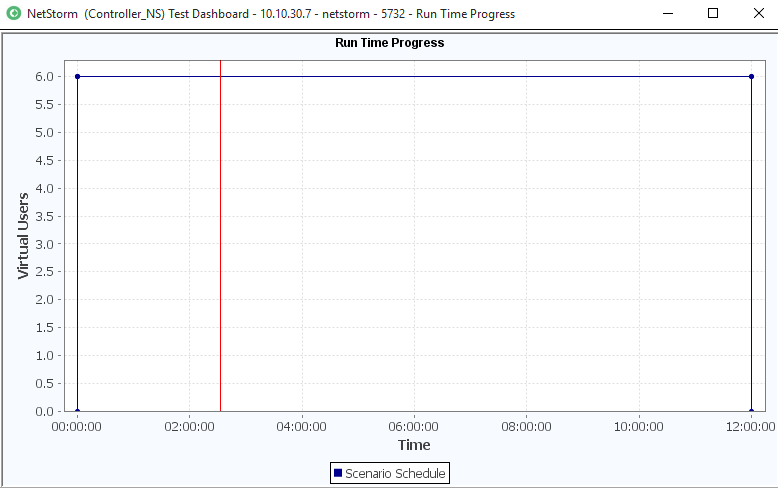
Task: Click the 06:00:00 time axis tick label
Action: click(x=414, y=427)
